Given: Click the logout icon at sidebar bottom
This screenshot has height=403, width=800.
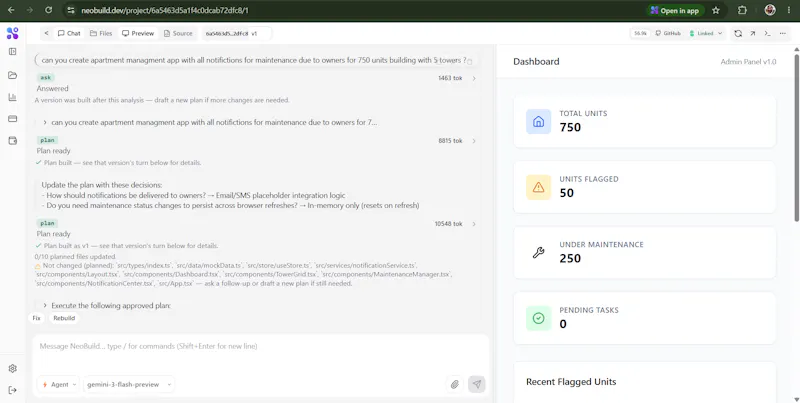Looking at the screenshot, I should (13, 390).
